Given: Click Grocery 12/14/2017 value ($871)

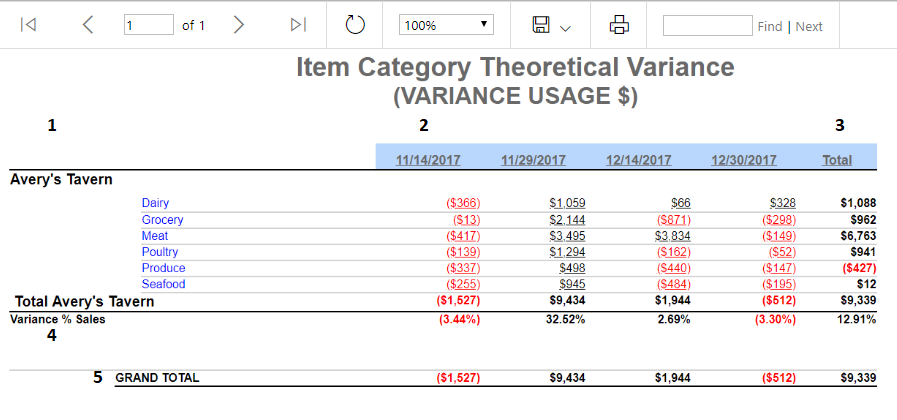Looking at the screenshot, I should click(674, 220).
